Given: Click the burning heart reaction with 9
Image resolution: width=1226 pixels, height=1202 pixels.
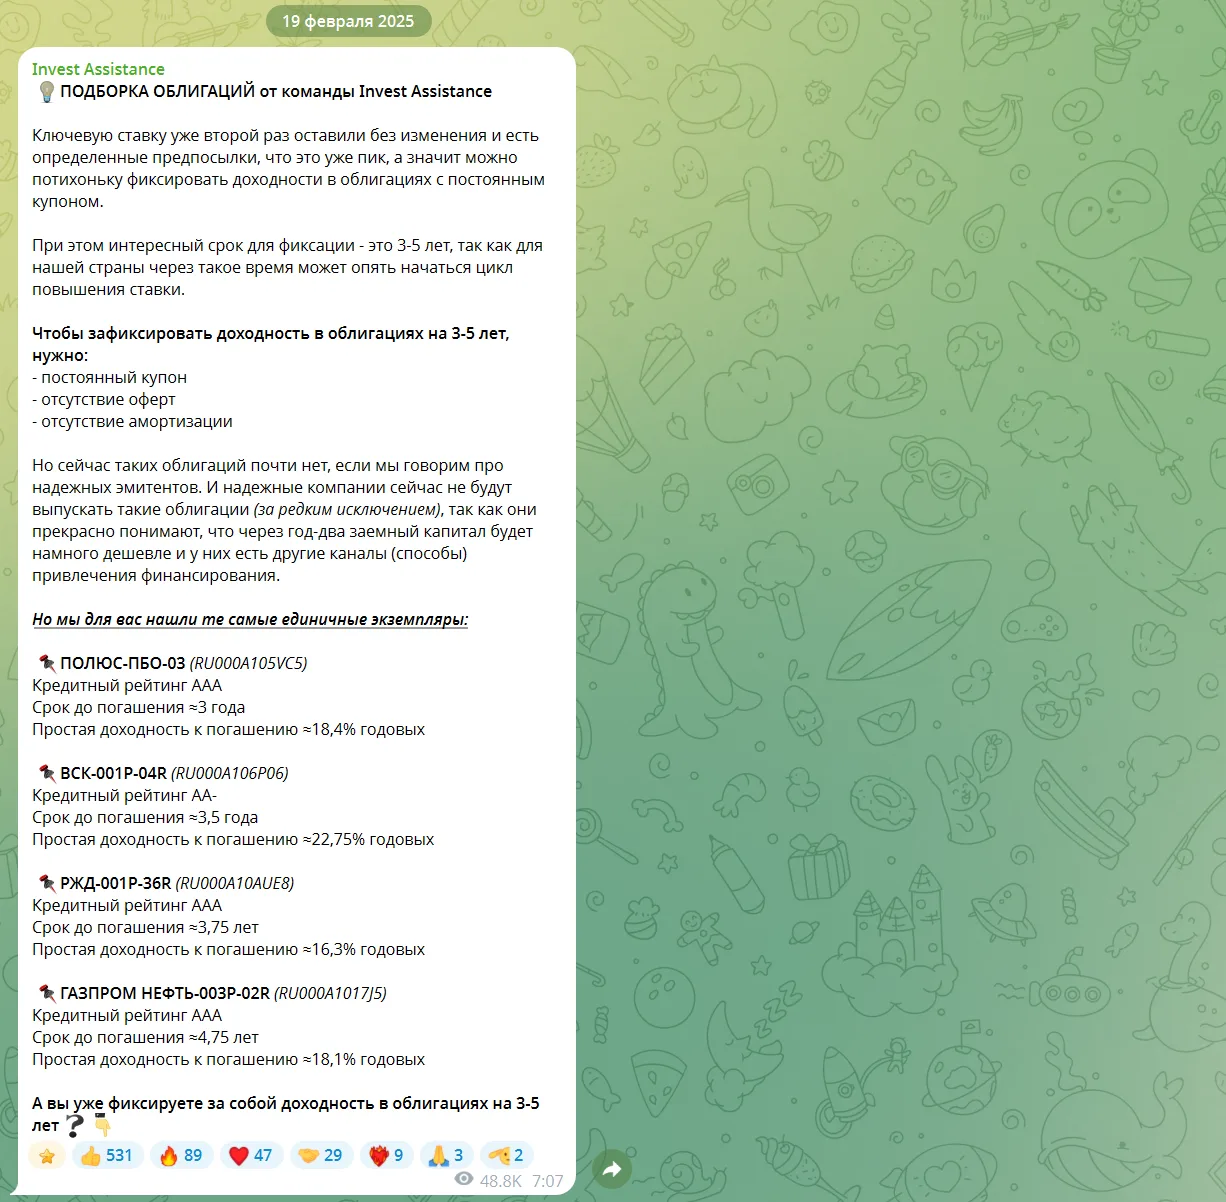Looking at the screenshot, I should [x=386, y=1155].
